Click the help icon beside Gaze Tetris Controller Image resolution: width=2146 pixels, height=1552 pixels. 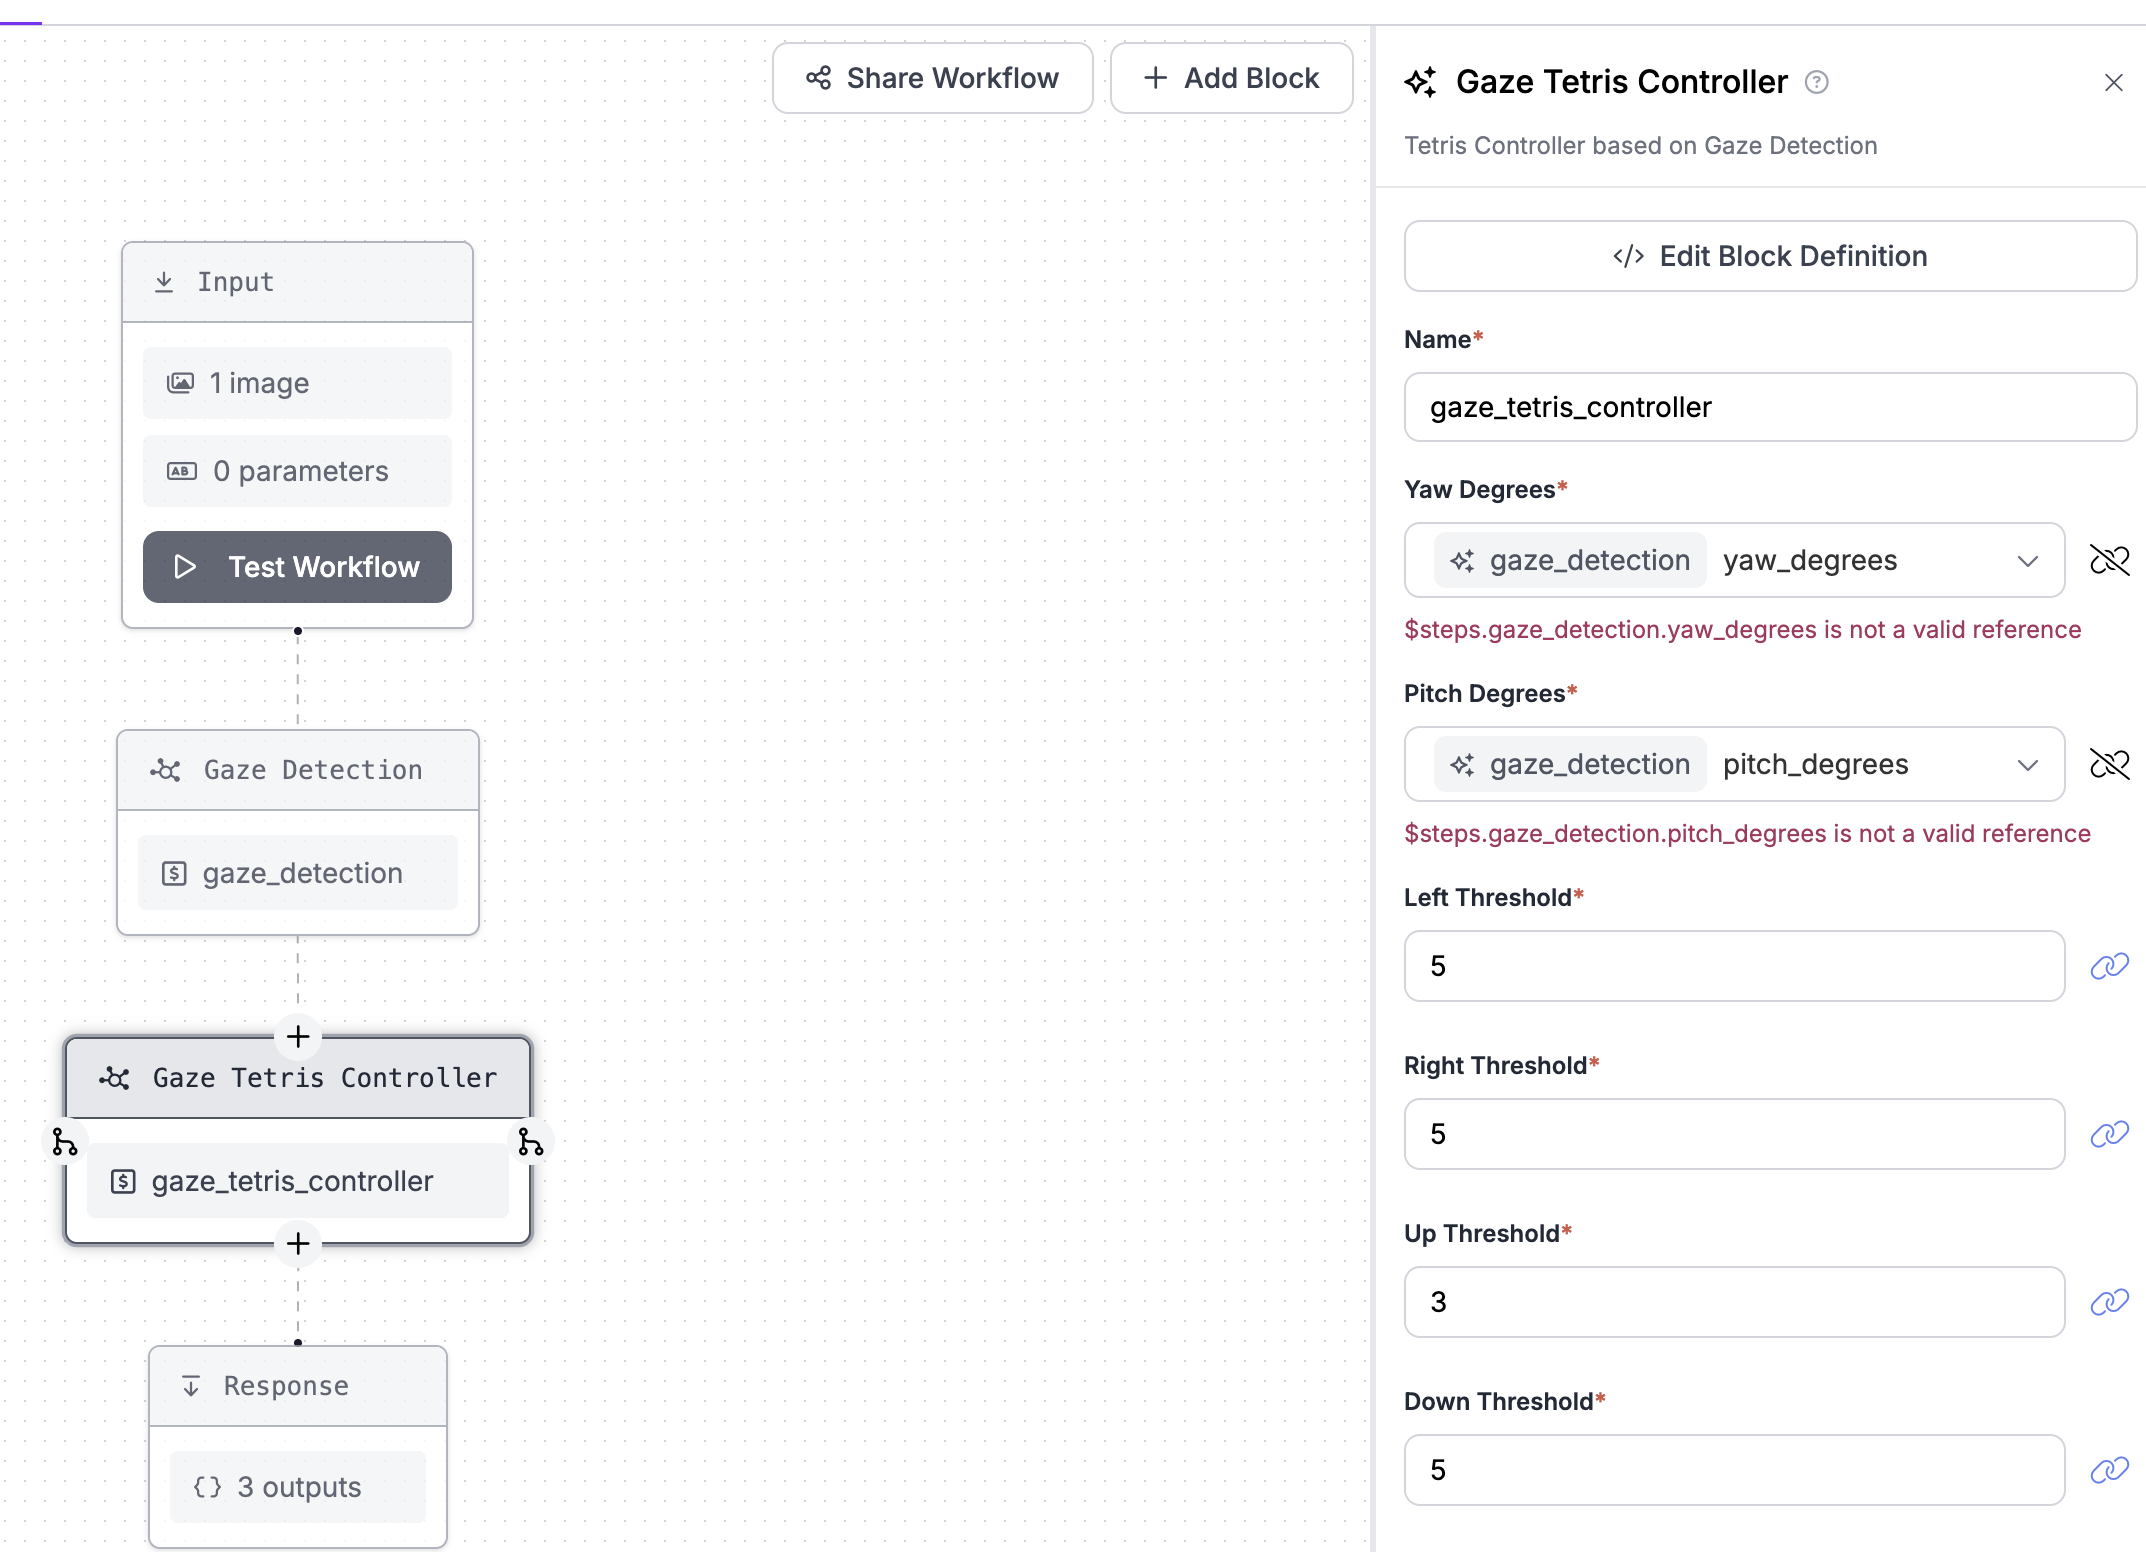click(1816, 82)
